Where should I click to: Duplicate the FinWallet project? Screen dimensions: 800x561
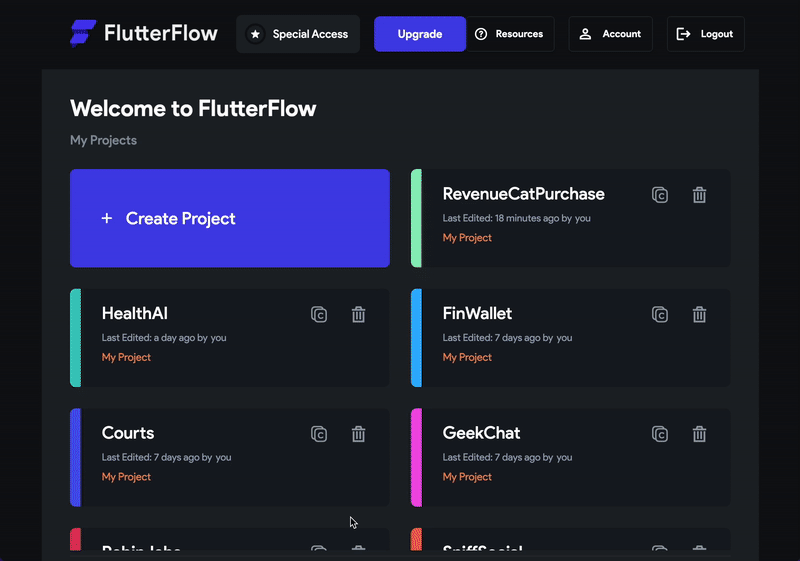[660, 315]
